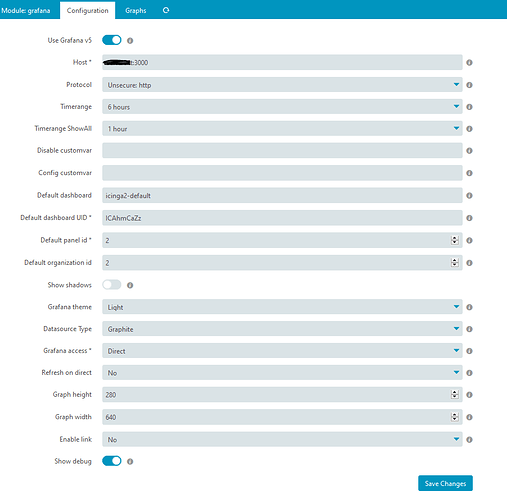Save Changes button click
The image size is (507, 500).
pos(445,483)
